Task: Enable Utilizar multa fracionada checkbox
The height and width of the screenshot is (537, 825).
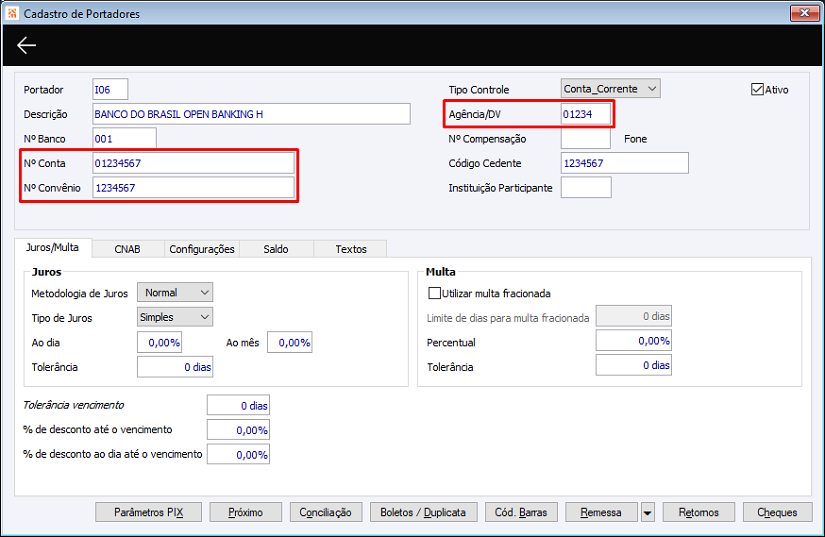Action: (435, 293)
